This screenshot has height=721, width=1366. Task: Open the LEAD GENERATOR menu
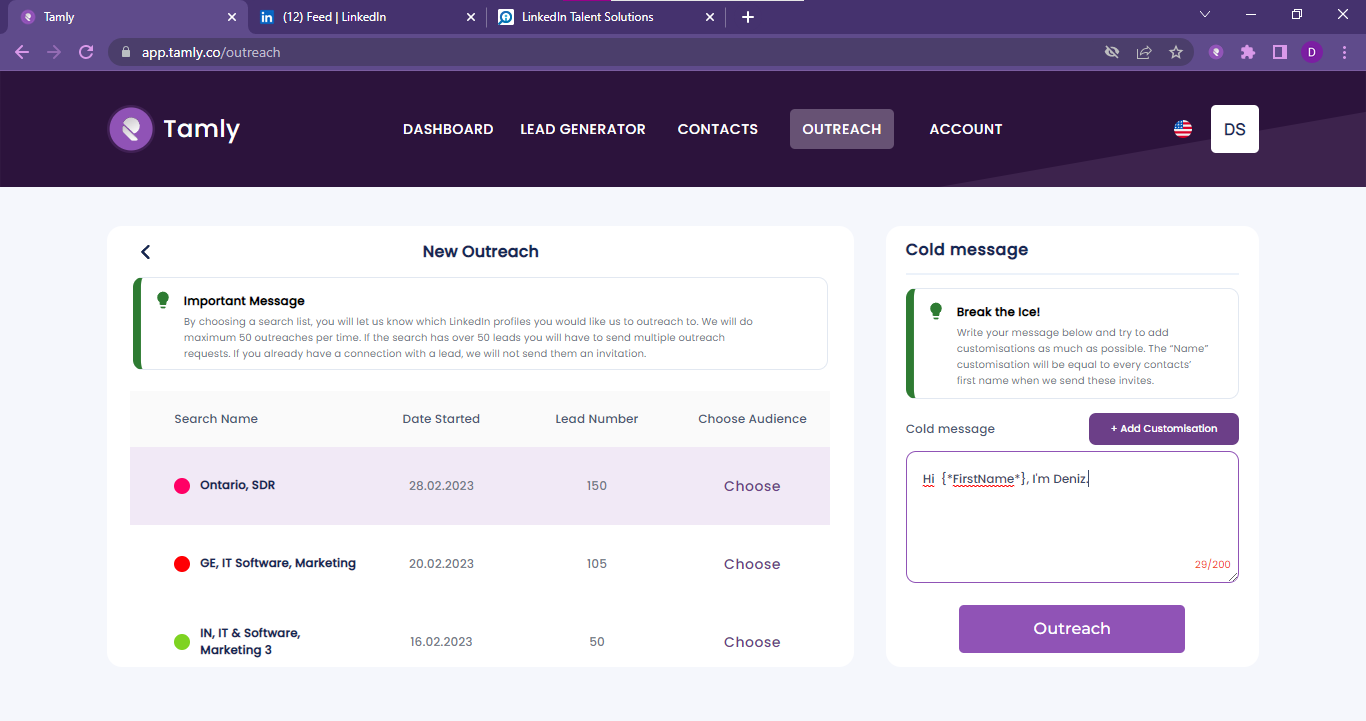pos(583,129)
